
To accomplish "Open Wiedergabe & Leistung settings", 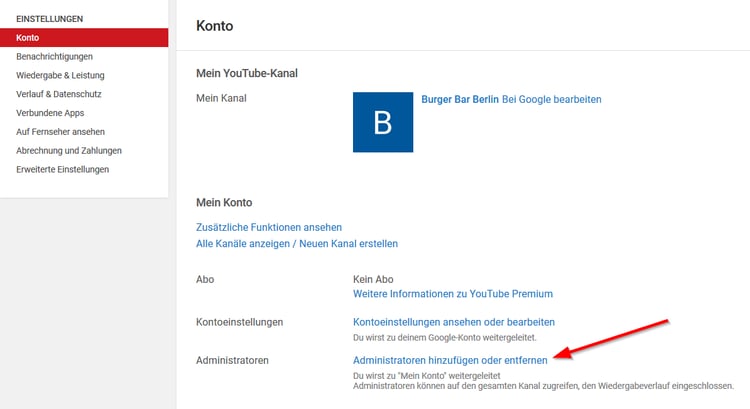I will tap(60, 75).
